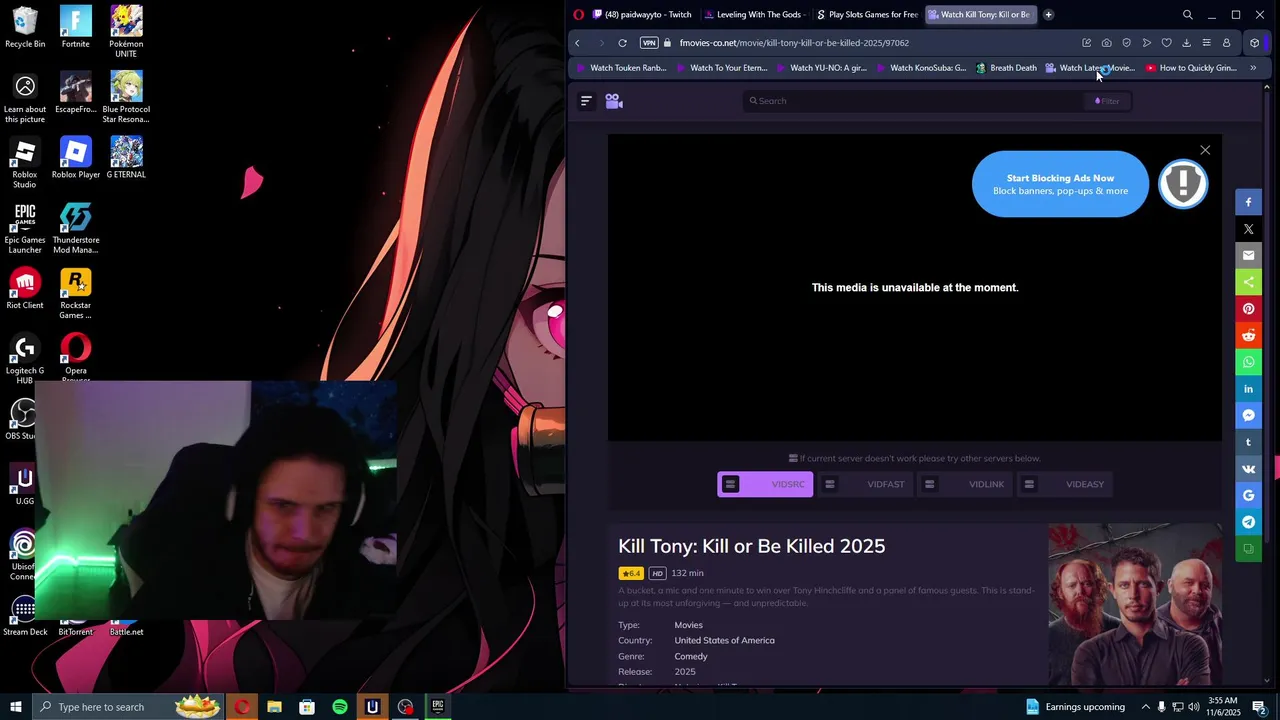Share the page on X (Twitter)
This screenshot has width=1280, height=720.
pyautogui.click(x=1248, y=229)
